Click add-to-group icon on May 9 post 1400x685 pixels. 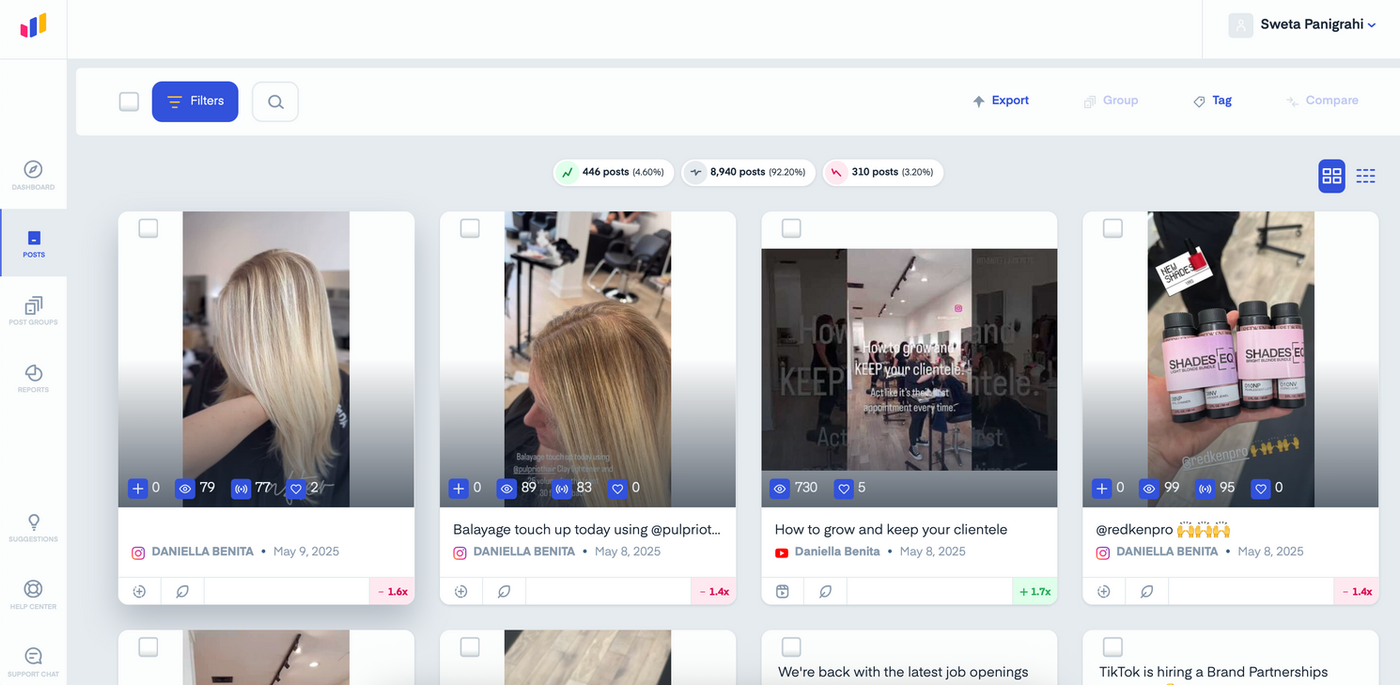pyautogui.click(x=140, y=591)
